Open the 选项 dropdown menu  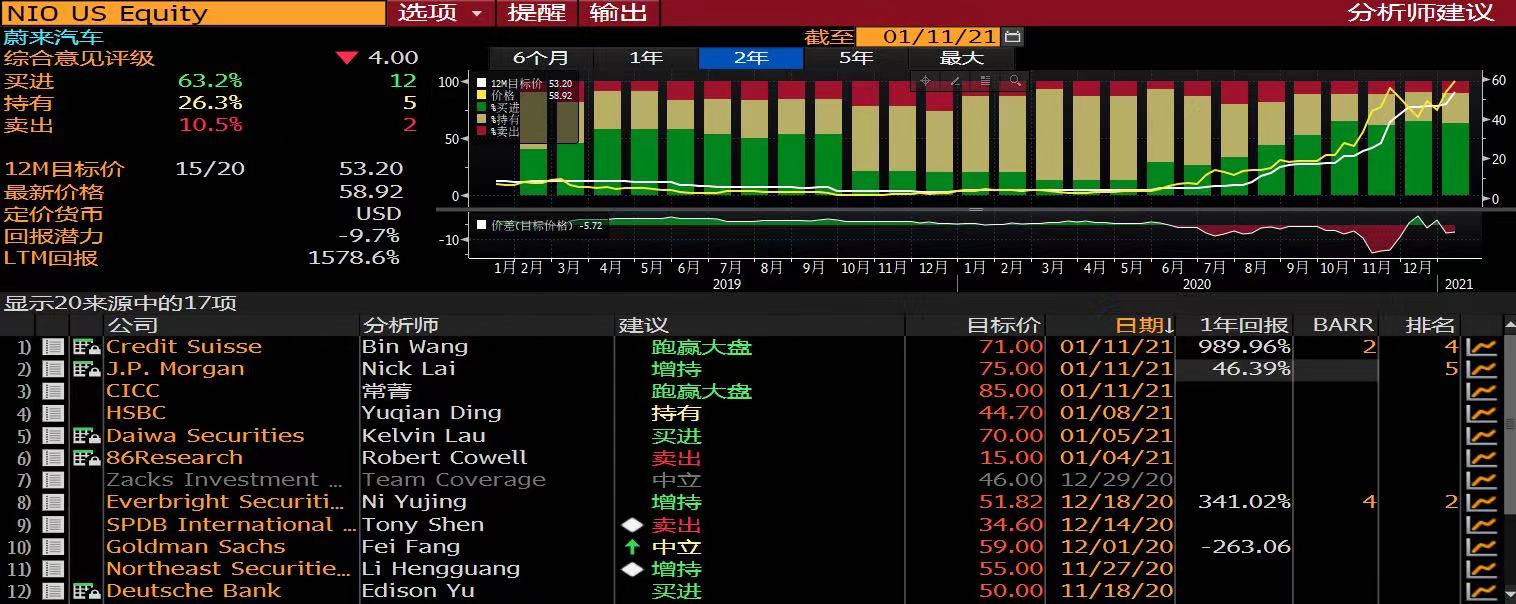click(x=440, y=13)
